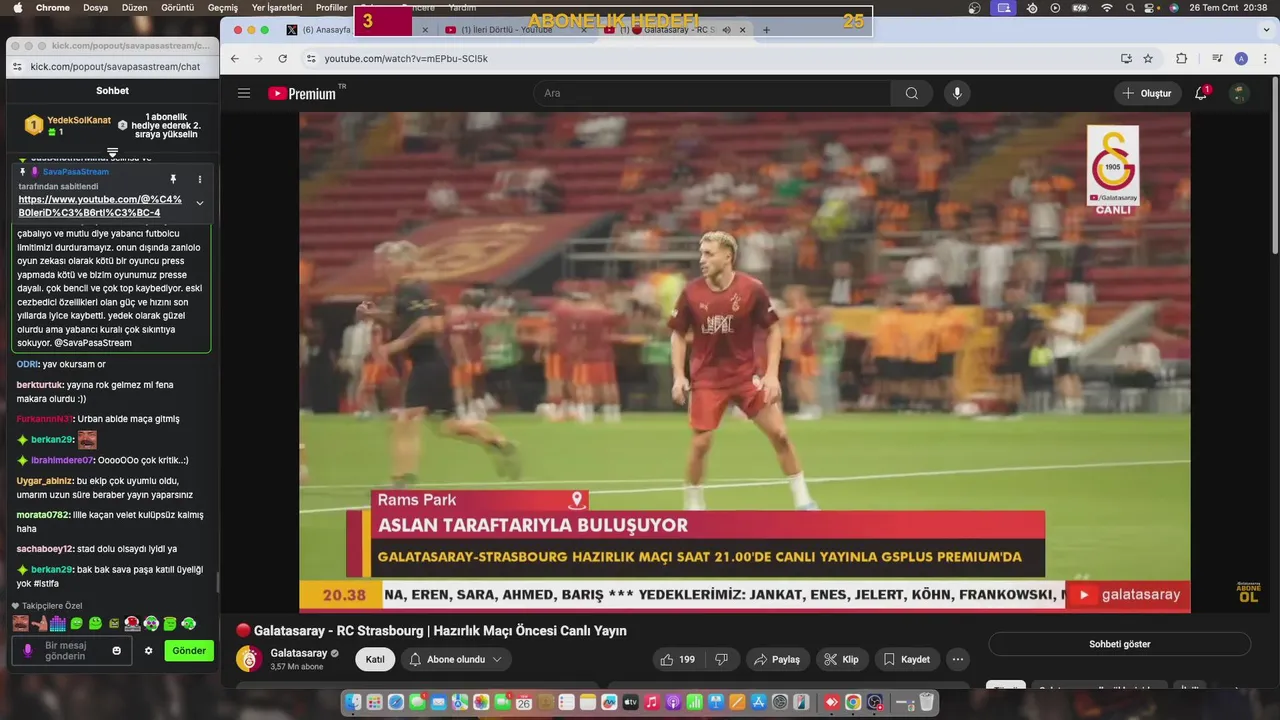Insert the pointing finger emote
The height and width of the screenshot is (720, 1280).
(x=39, y=624)
